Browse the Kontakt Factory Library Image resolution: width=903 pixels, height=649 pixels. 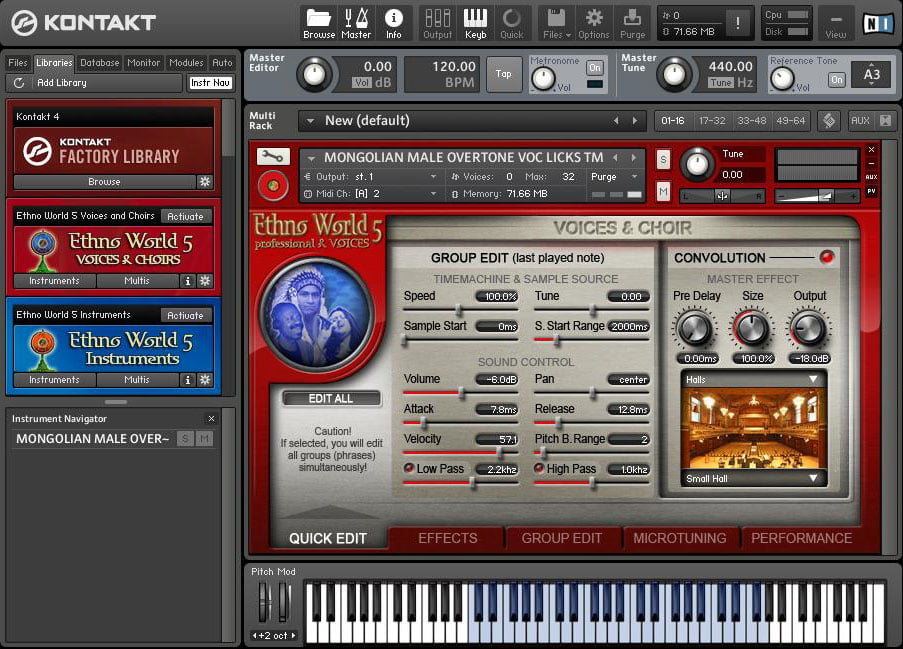(x=104, y=182)
